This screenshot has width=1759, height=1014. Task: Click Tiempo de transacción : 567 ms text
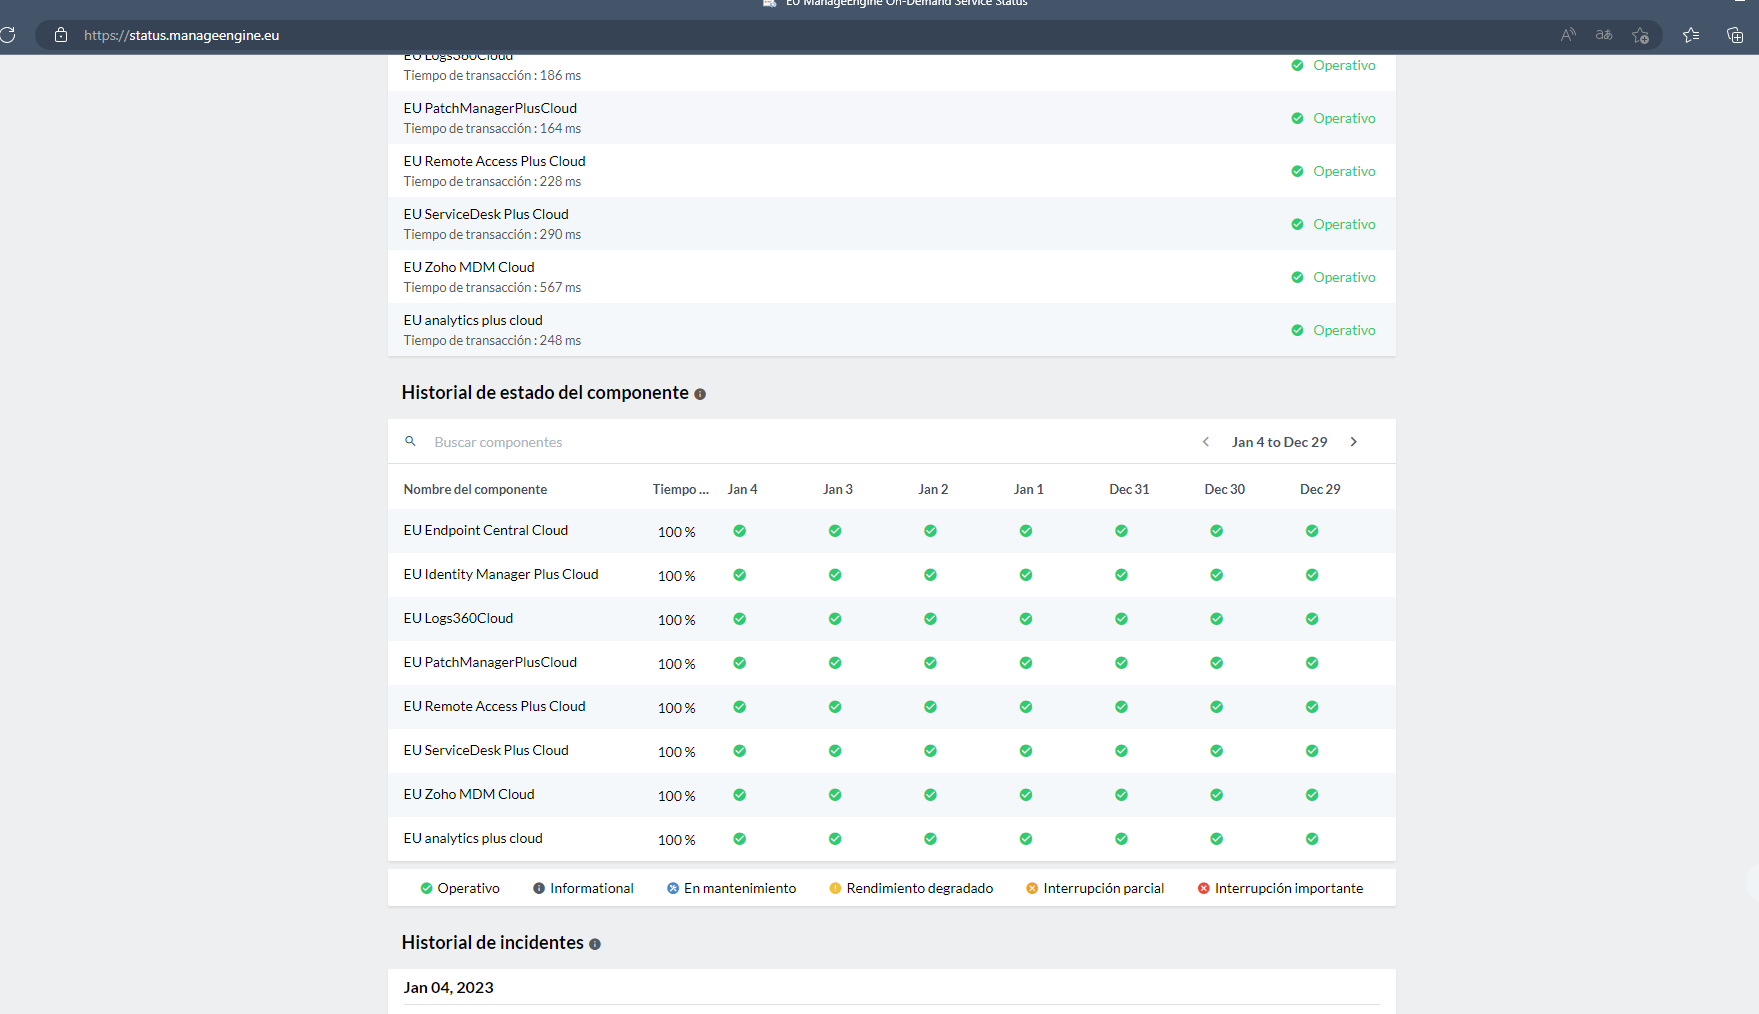(492, 287)
